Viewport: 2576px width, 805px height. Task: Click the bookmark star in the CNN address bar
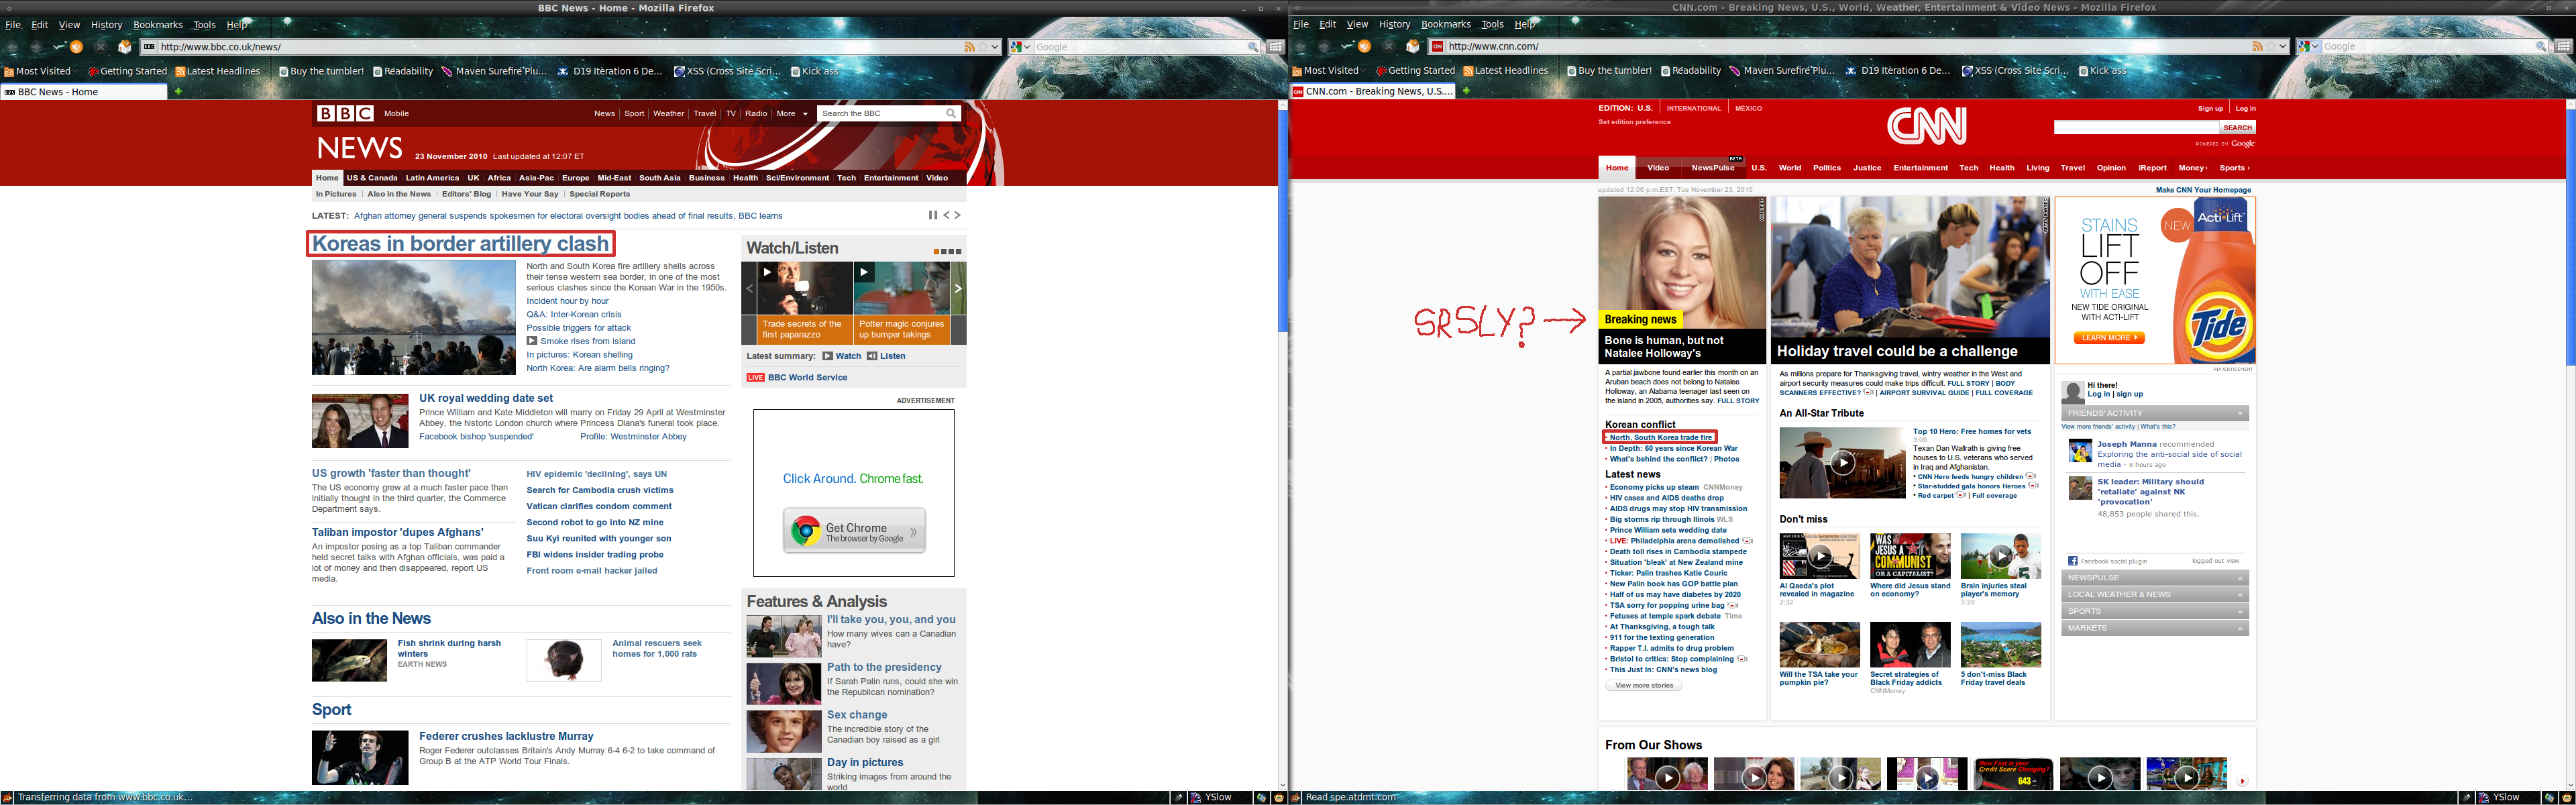(2270, 47)
